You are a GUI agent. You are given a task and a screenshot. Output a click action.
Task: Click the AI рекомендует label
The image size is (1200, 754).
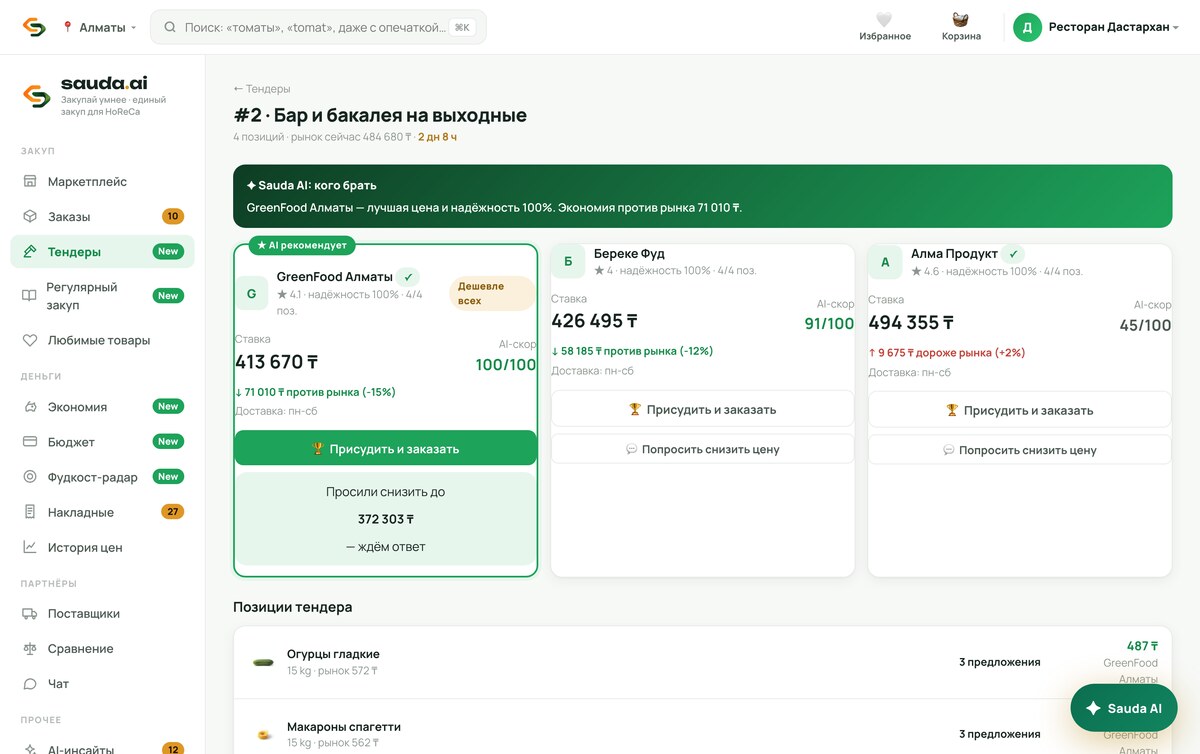coord(302,244)
